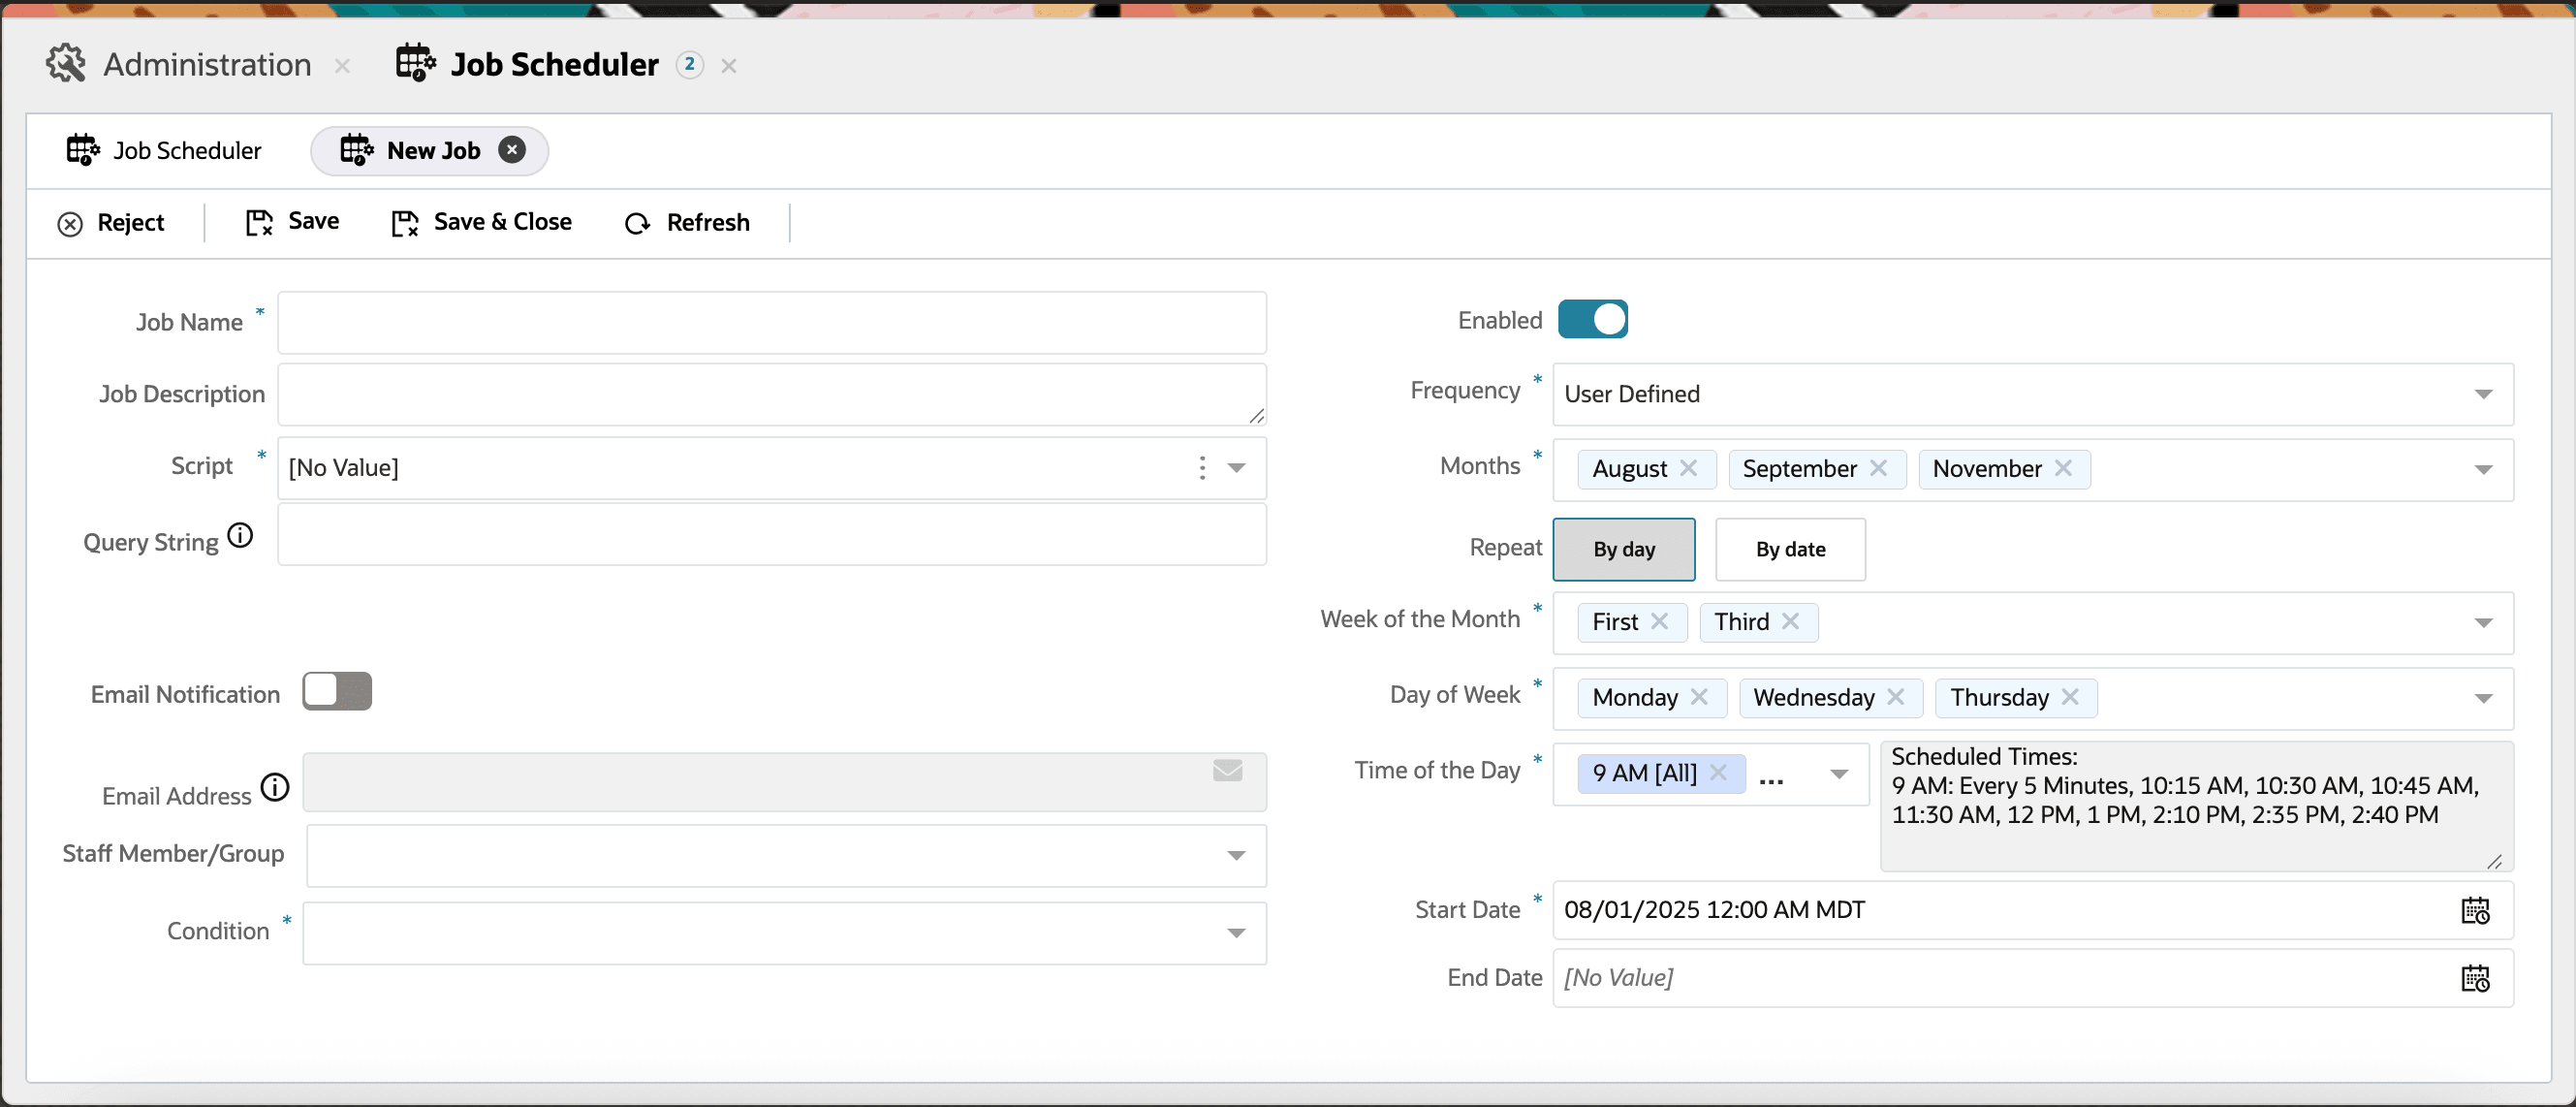Close the New Job tab

click(512, 150)
